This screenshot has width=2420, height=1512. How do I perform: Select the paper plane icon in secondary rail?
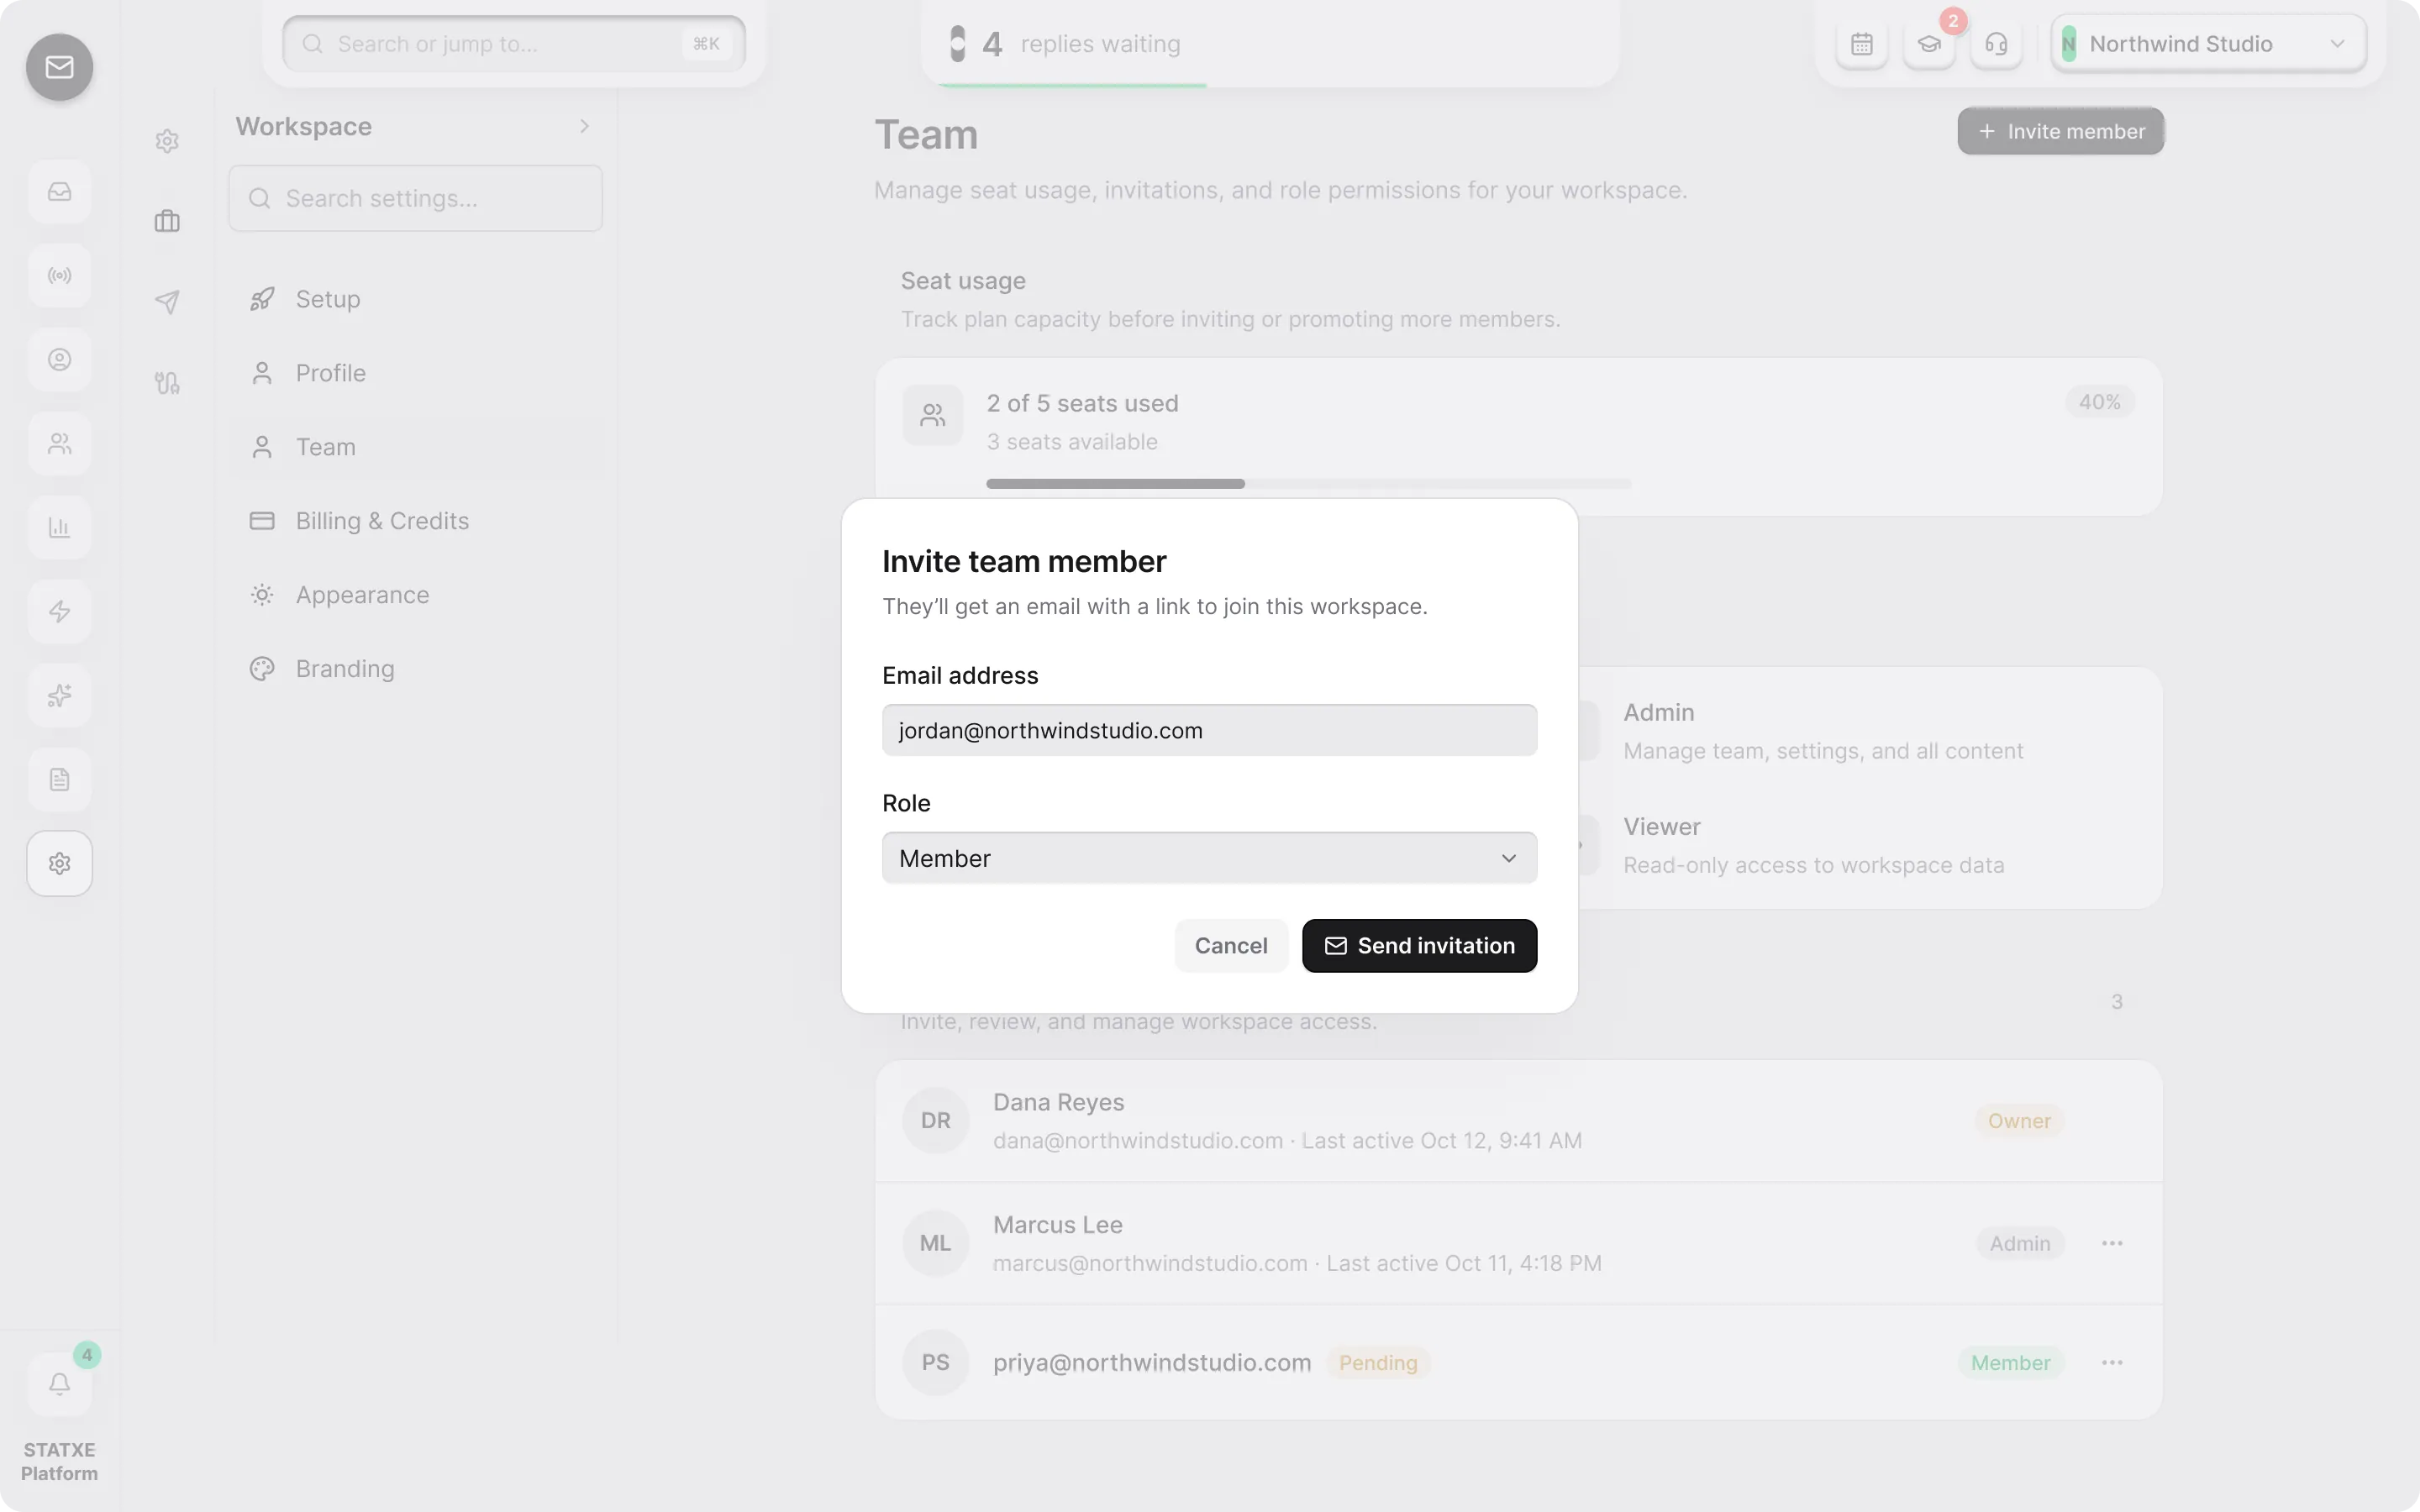coord(167,302)
